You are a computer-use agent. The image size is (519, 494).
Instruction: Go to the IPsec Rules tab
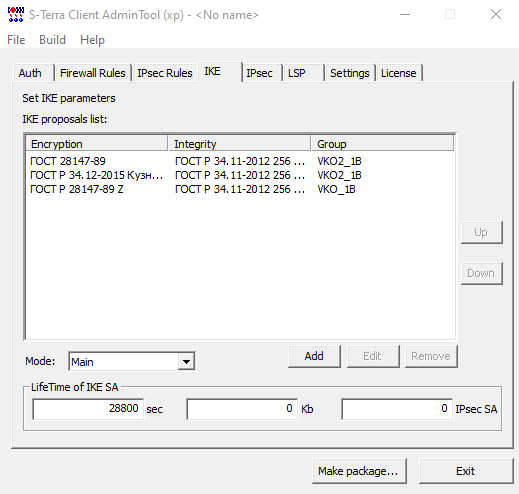point(165,73)
